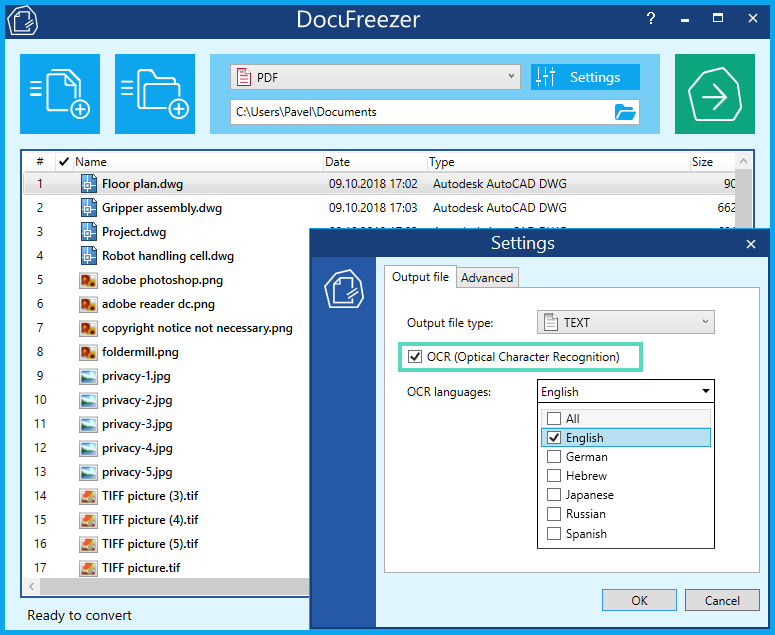The width and height of the screenshot is (775, 635).
Task: Click the # column header
Action: point(40,162)
